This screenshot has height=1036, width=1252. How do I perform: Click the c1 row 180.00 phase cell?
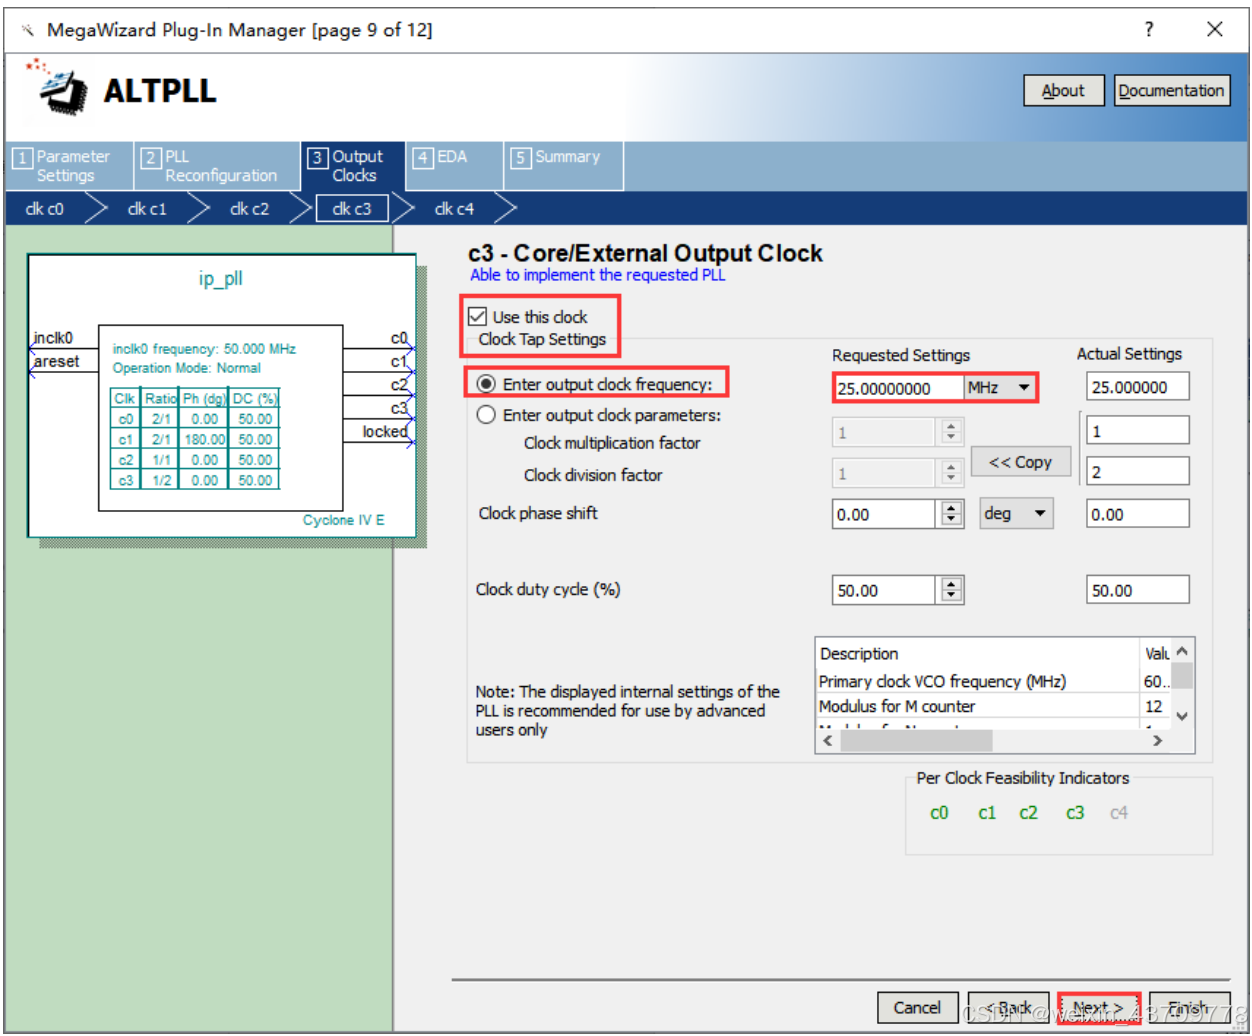coord(204,439)
